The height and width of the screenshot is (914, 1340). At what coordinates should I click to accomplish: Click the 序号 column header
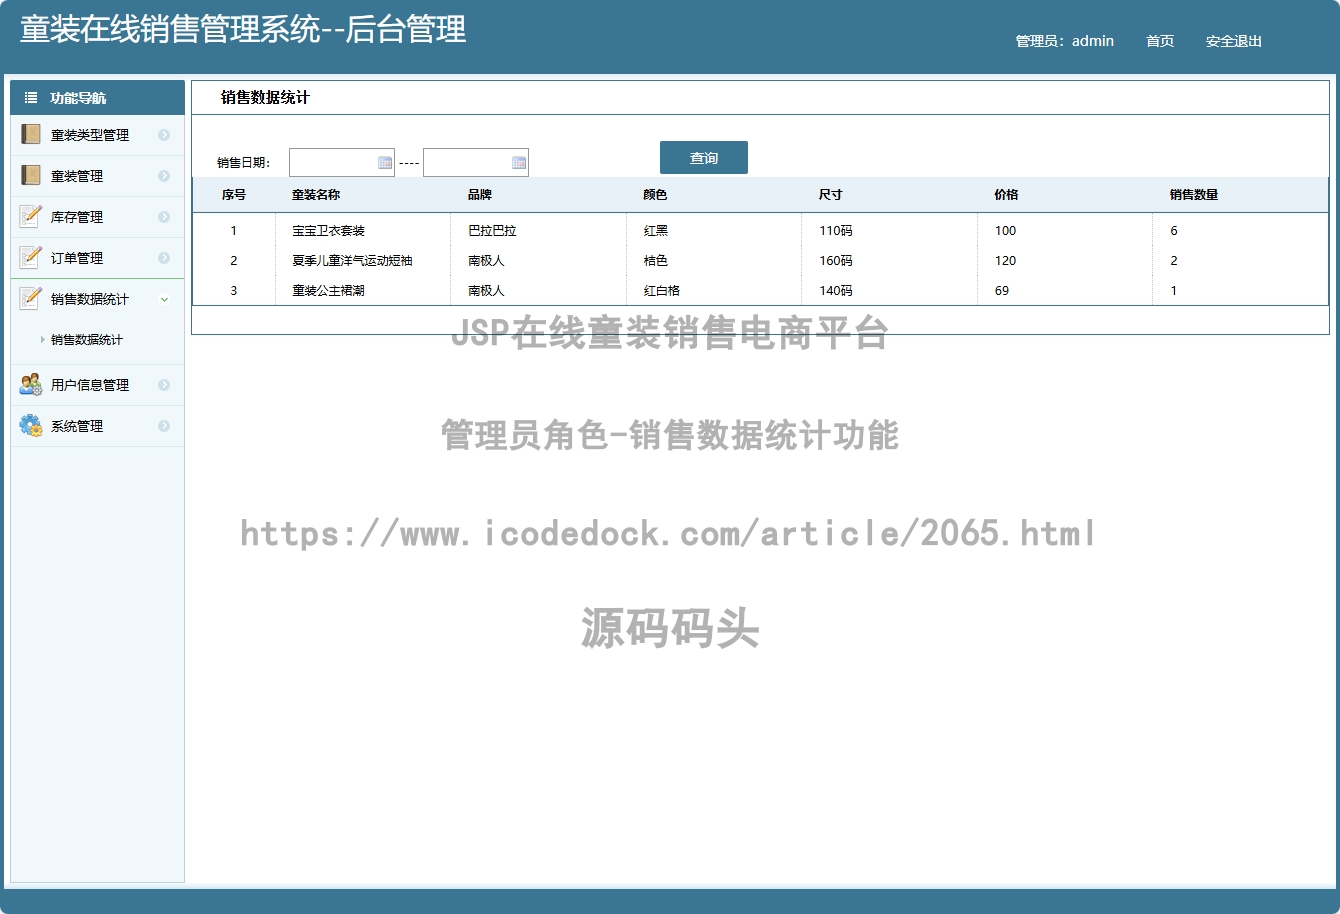point(234,195)
